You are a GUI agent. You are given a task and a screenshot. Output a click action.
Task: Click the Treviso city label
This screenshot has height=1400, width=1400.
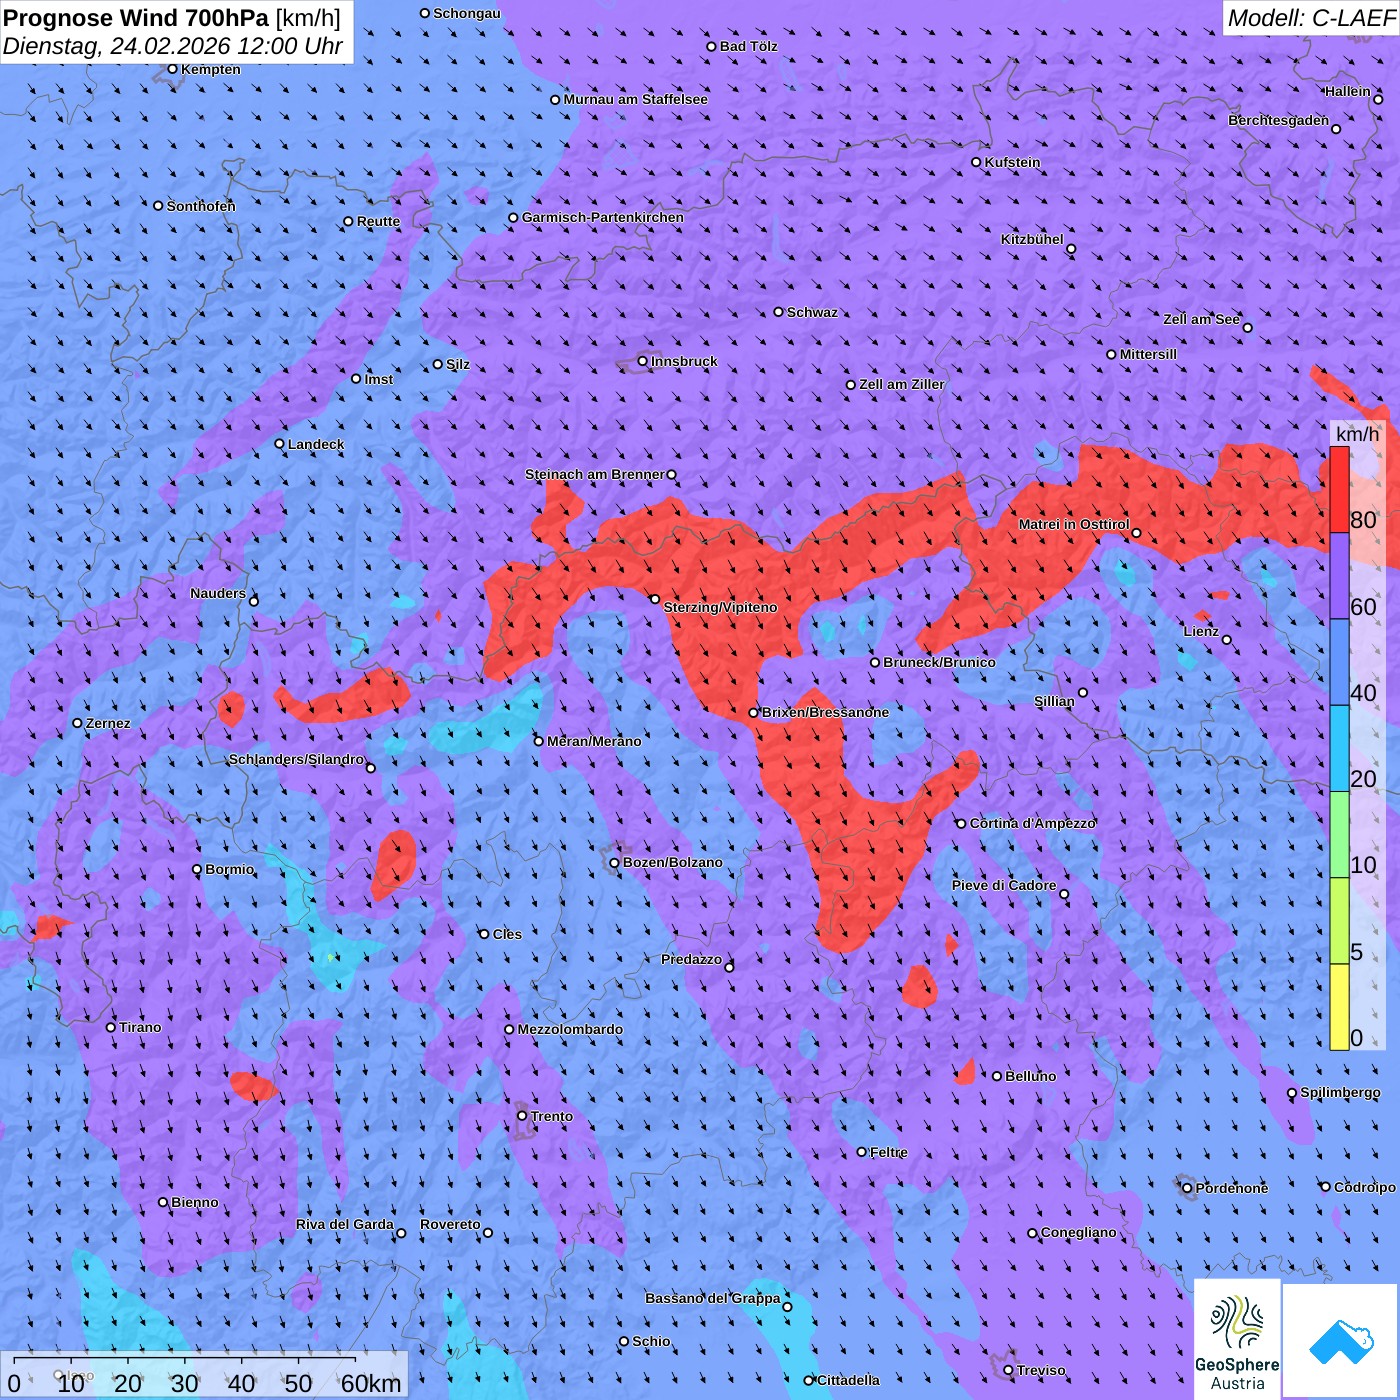click(x=1041, y=1370)
